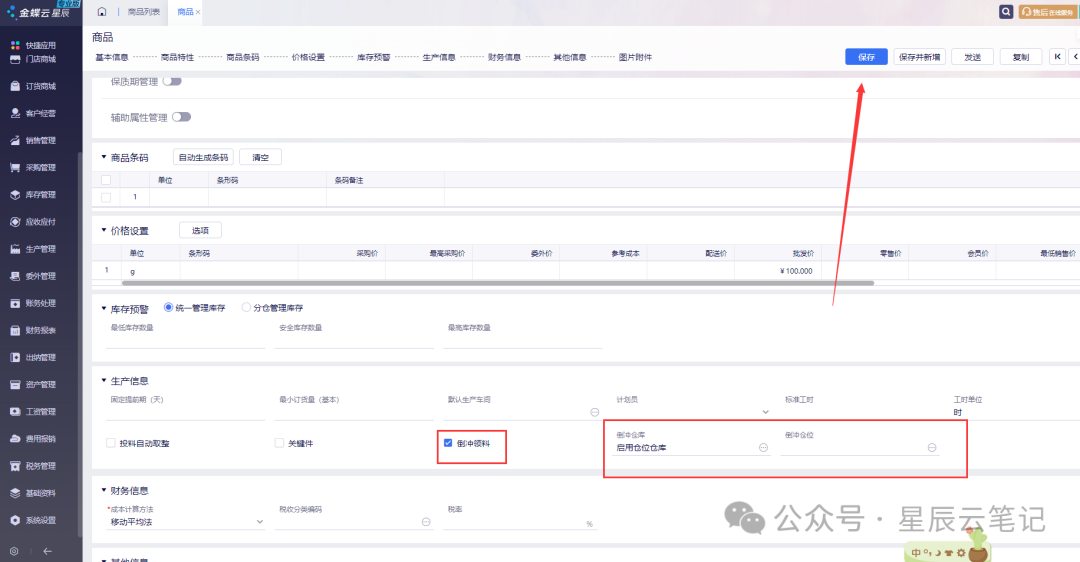Open 销售管理 module in sidebar
The height and width of the screenshot is (562, 1080).
click(40, 141)
